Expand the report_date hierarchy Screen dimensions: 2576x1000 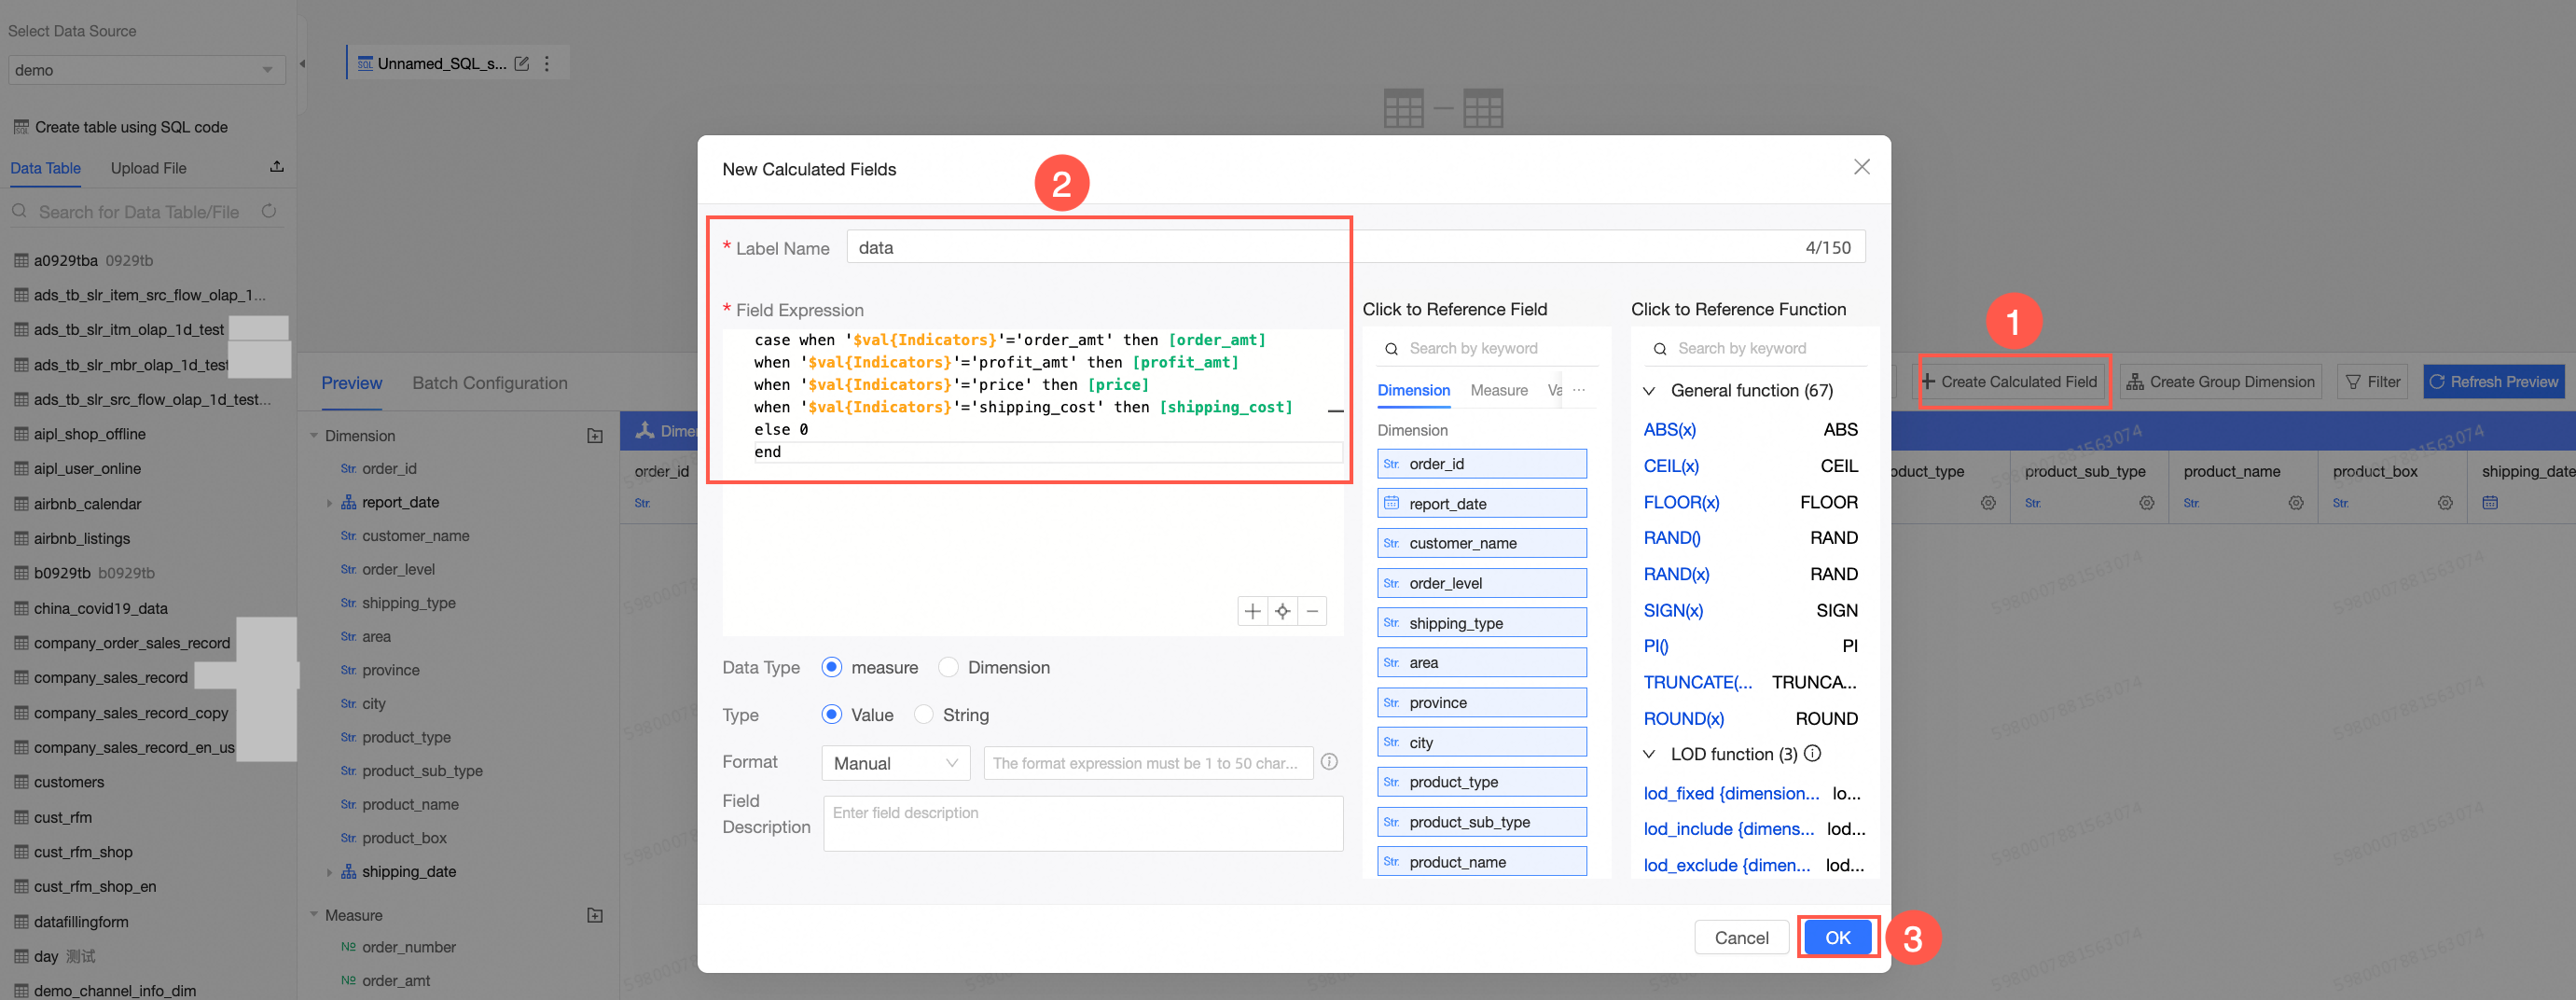click(329, 503)
